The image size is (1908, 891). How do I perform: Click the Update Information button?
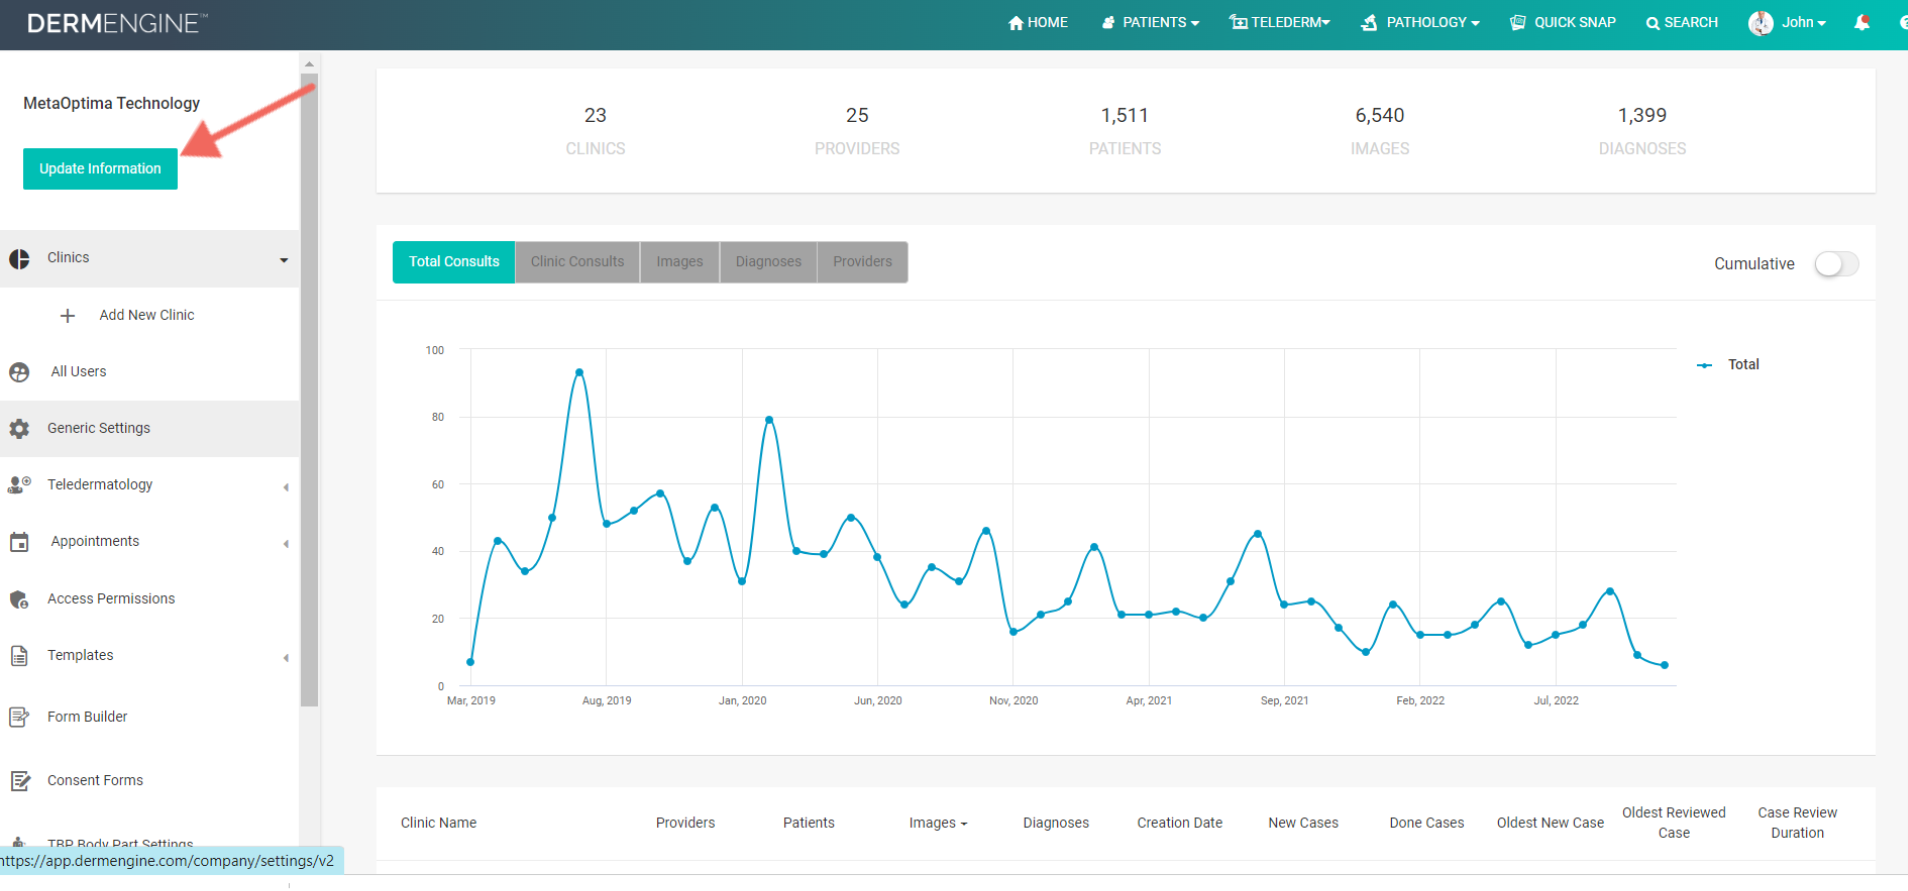coord(100,169)
